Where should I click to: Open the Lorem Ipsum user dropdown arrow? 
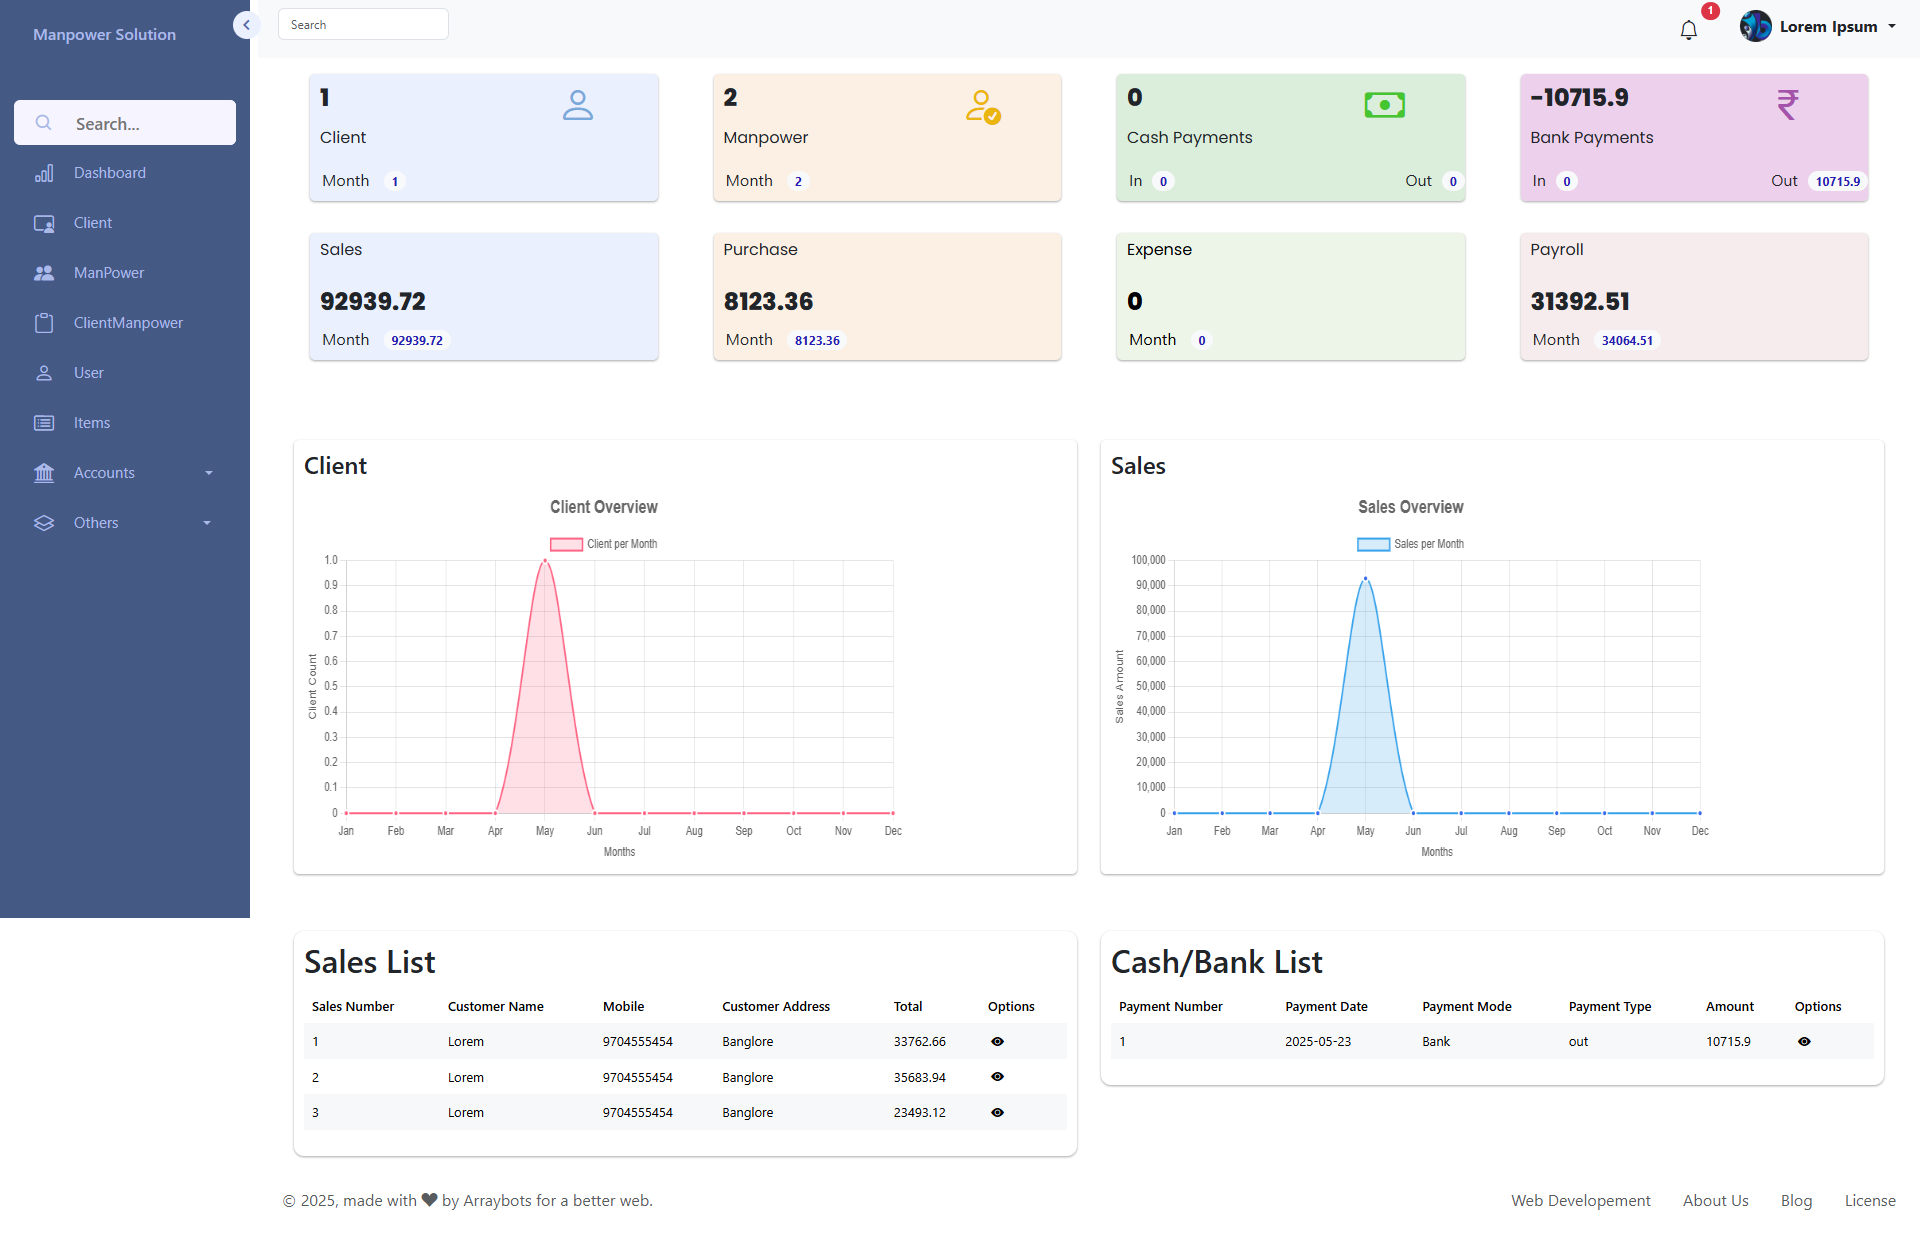pyautogui.click(x=1892, y=27)
